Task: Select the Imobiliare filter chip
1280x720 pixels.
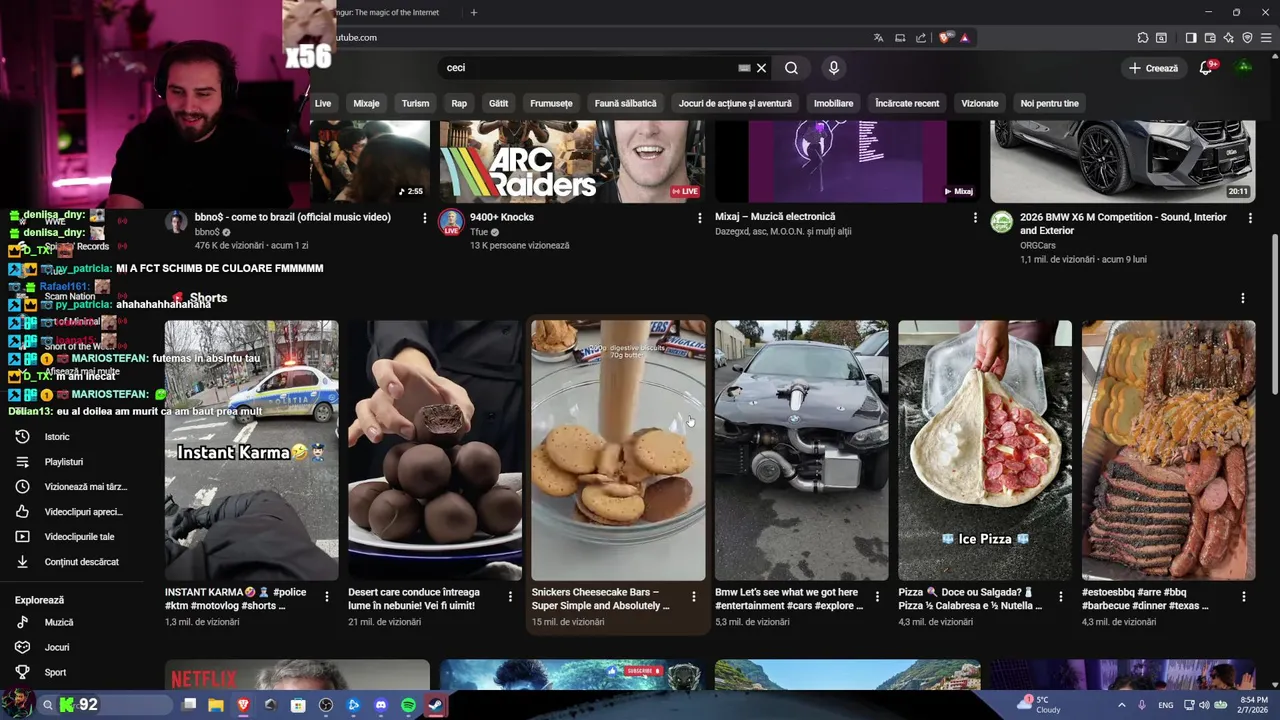Action: point(833,103)
